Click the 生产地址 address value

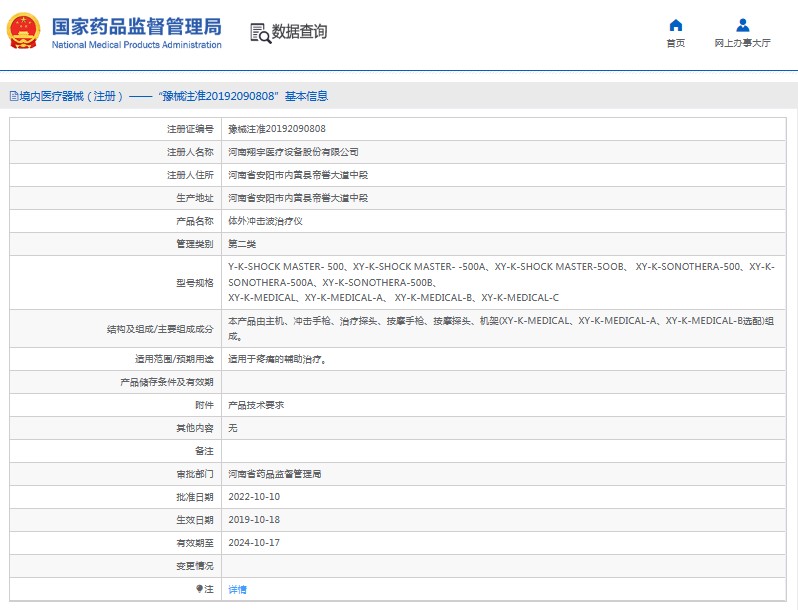pos(298,198)
